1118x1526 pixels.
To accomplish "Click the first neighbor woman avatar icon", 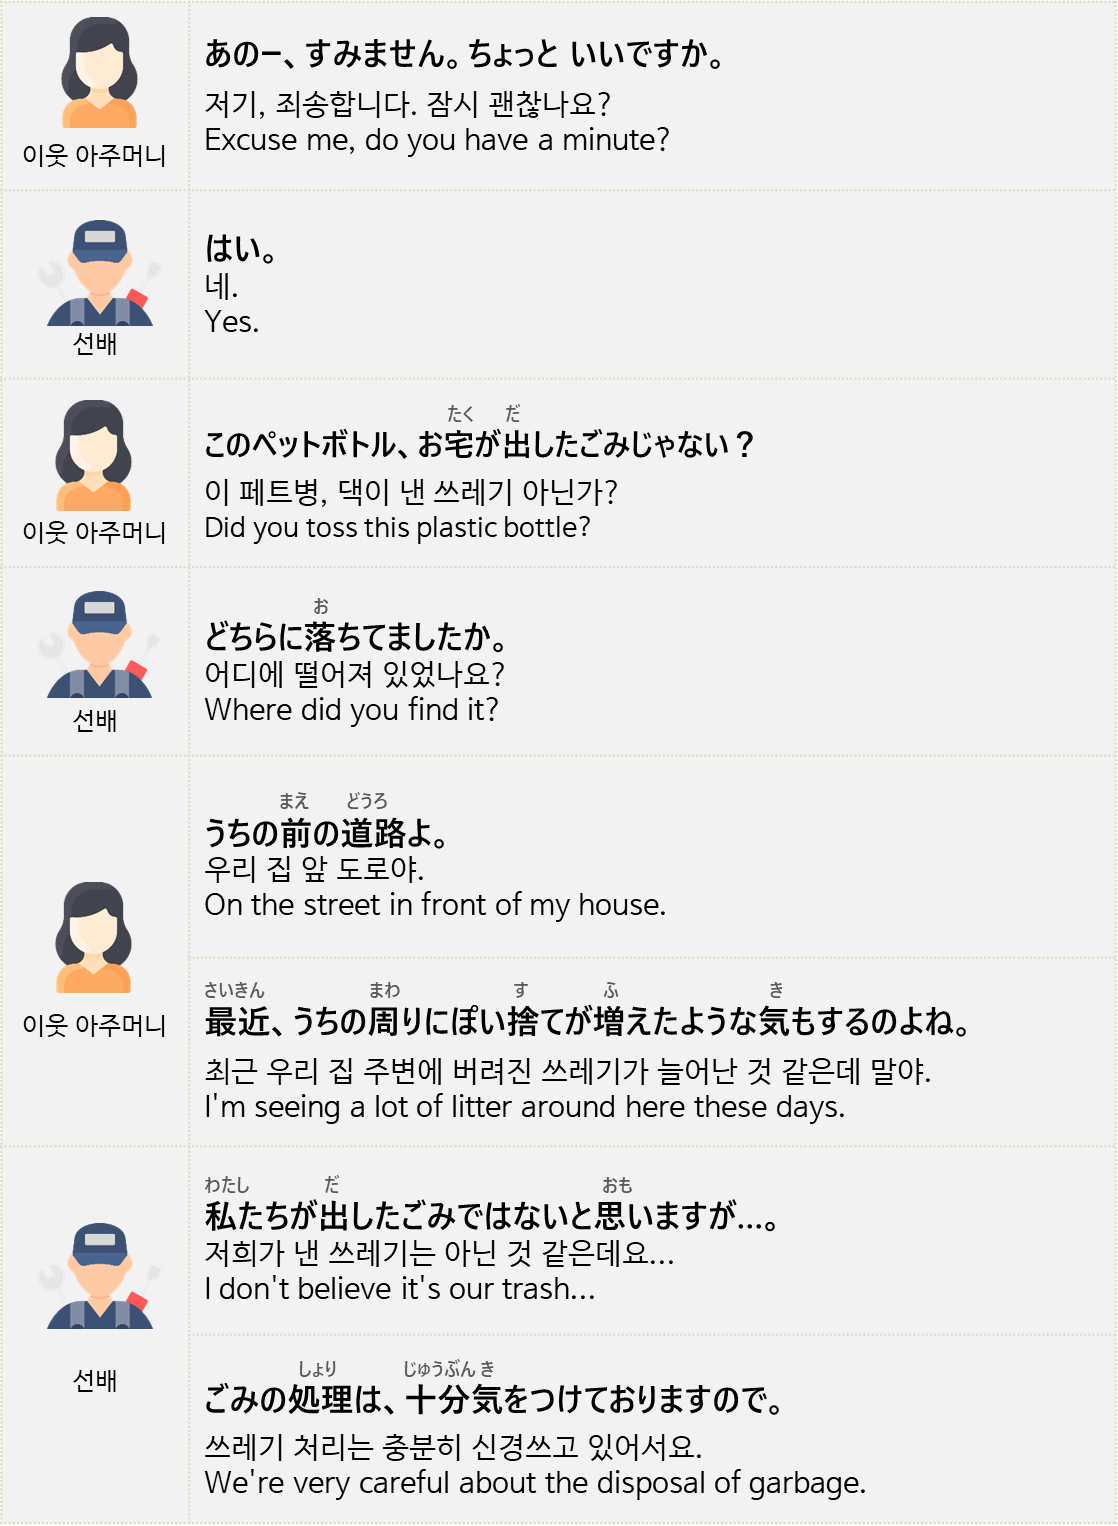I will pyautogui.click(x=99, y=73).
